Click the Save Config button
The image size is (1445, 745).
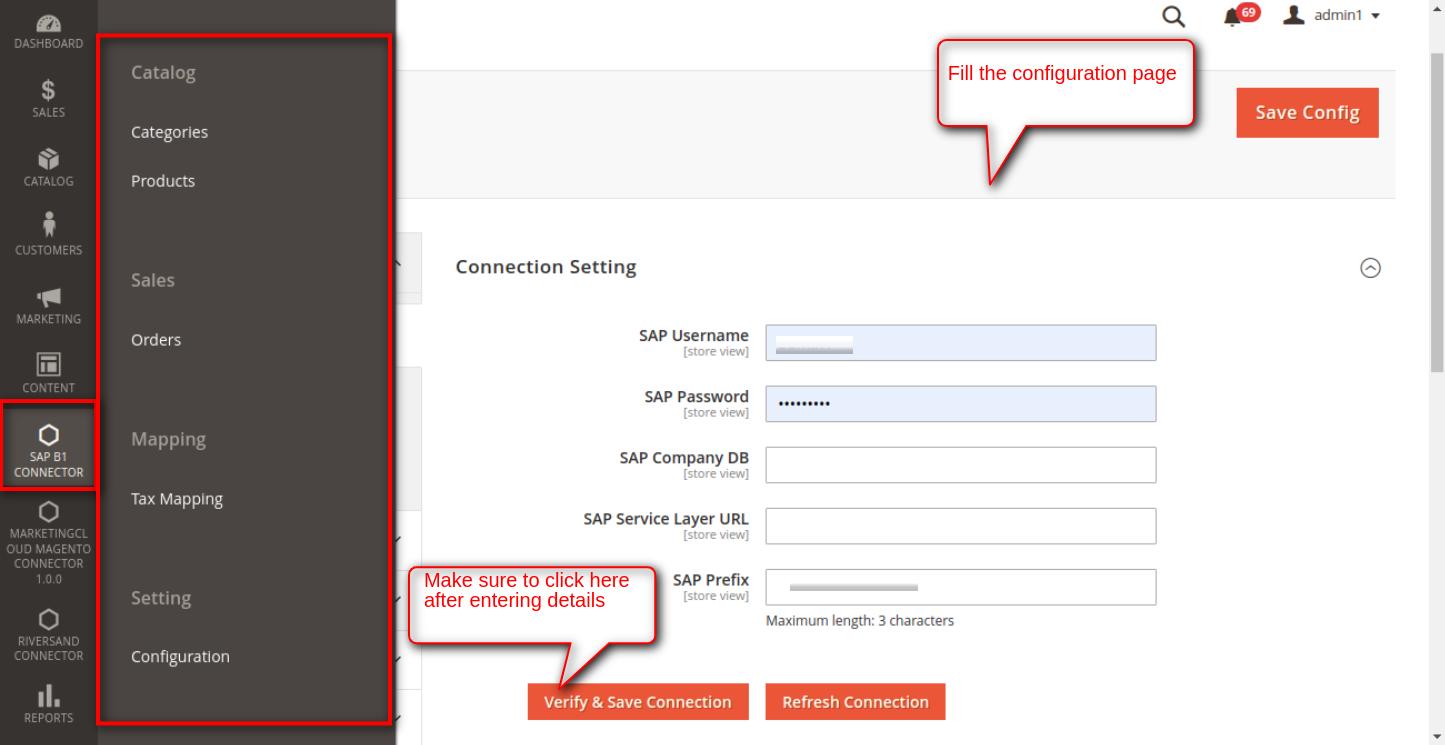(x=1306, y=112)
